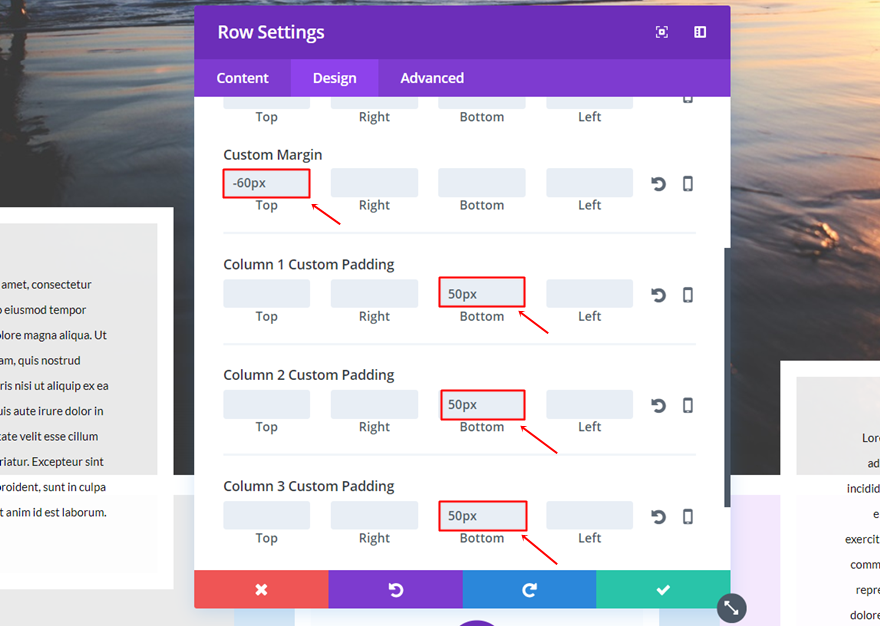880x626 pixels.
Task: Reset Column 2 Custom Padding values
Action: click(x=658, y=406)
